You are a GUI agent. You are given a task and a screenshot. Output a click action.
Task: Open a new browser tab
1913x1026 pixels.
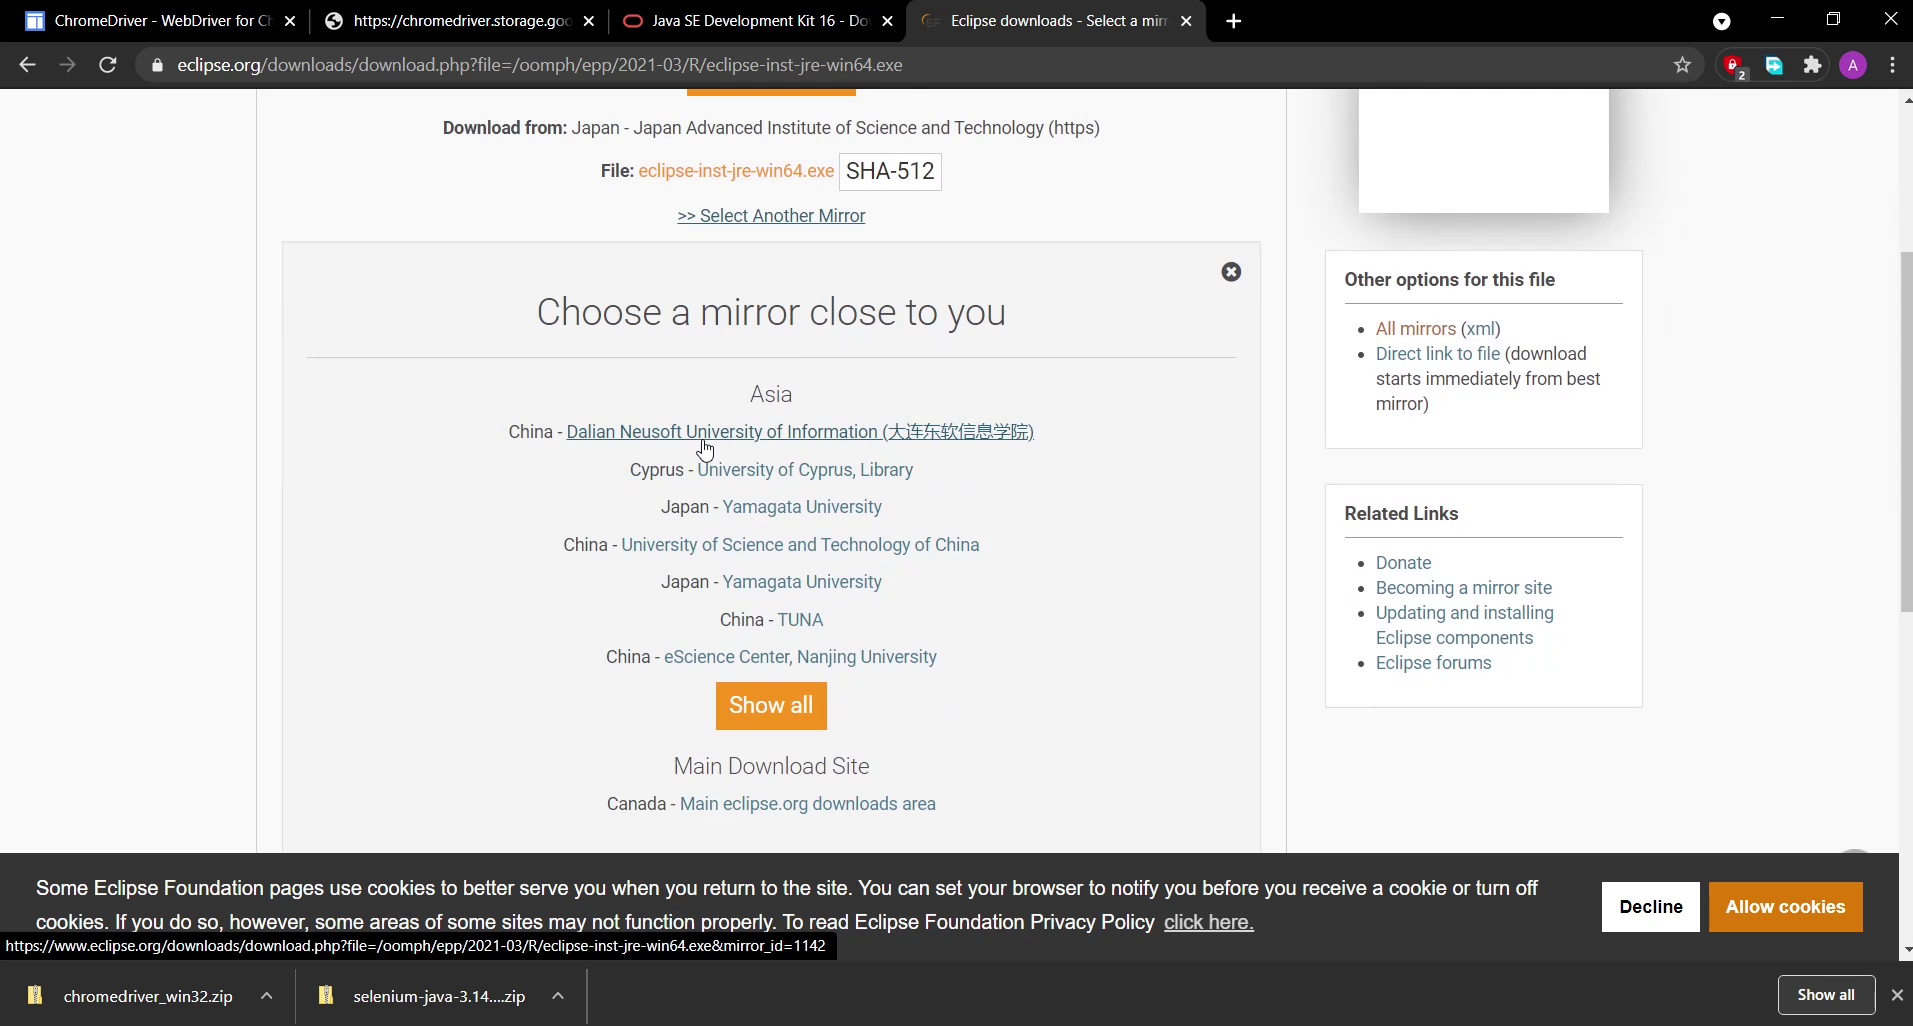pos(1234,21)
